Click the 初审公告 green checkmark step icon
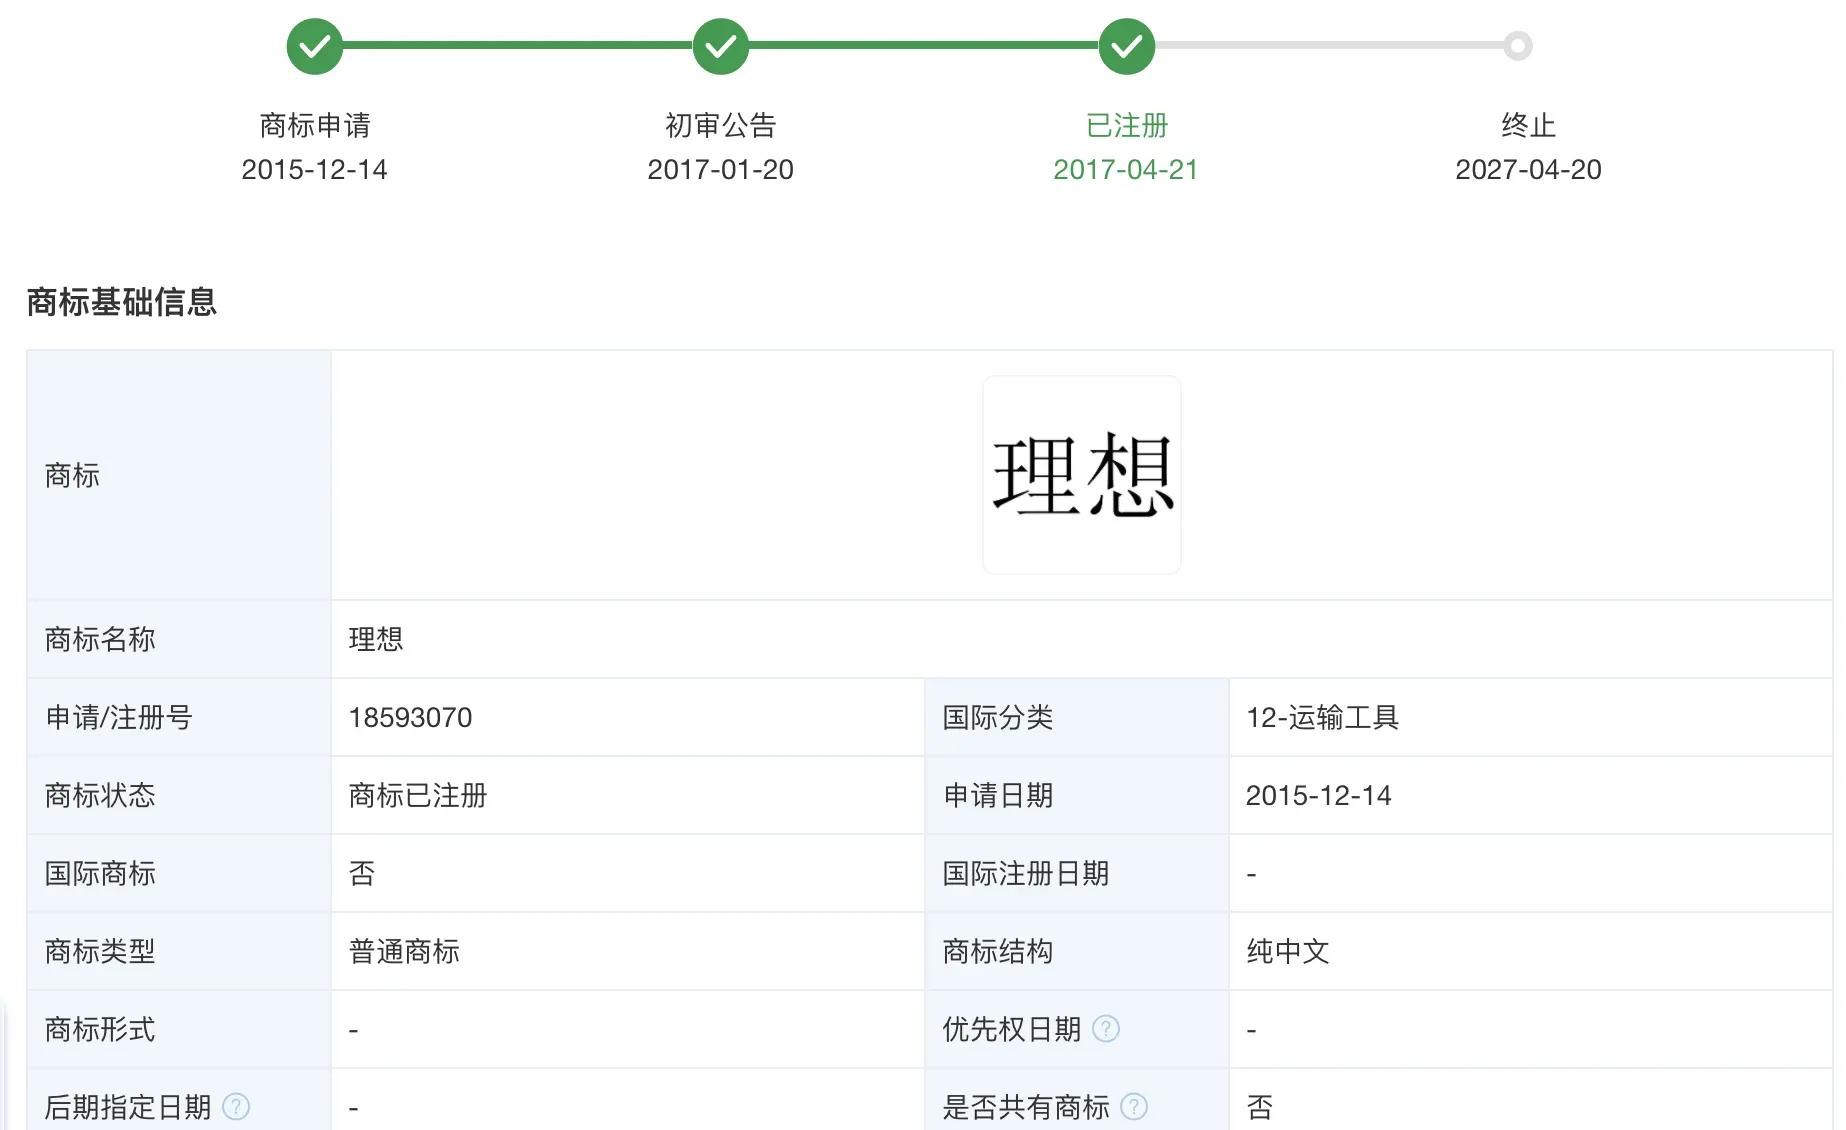The width and height of the screenshot is (1846, 1130). 720,46
